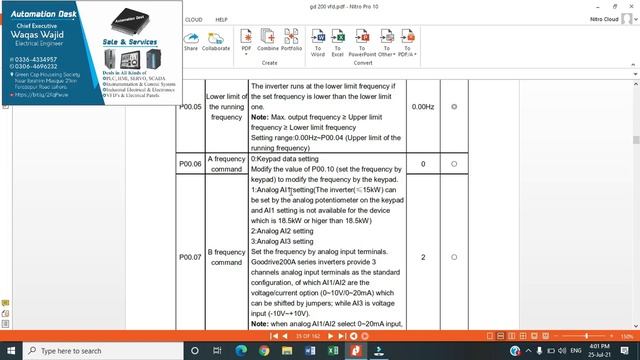640x360 pixels.
Task: Adjust the zoom slider handle
Action: 587,336
